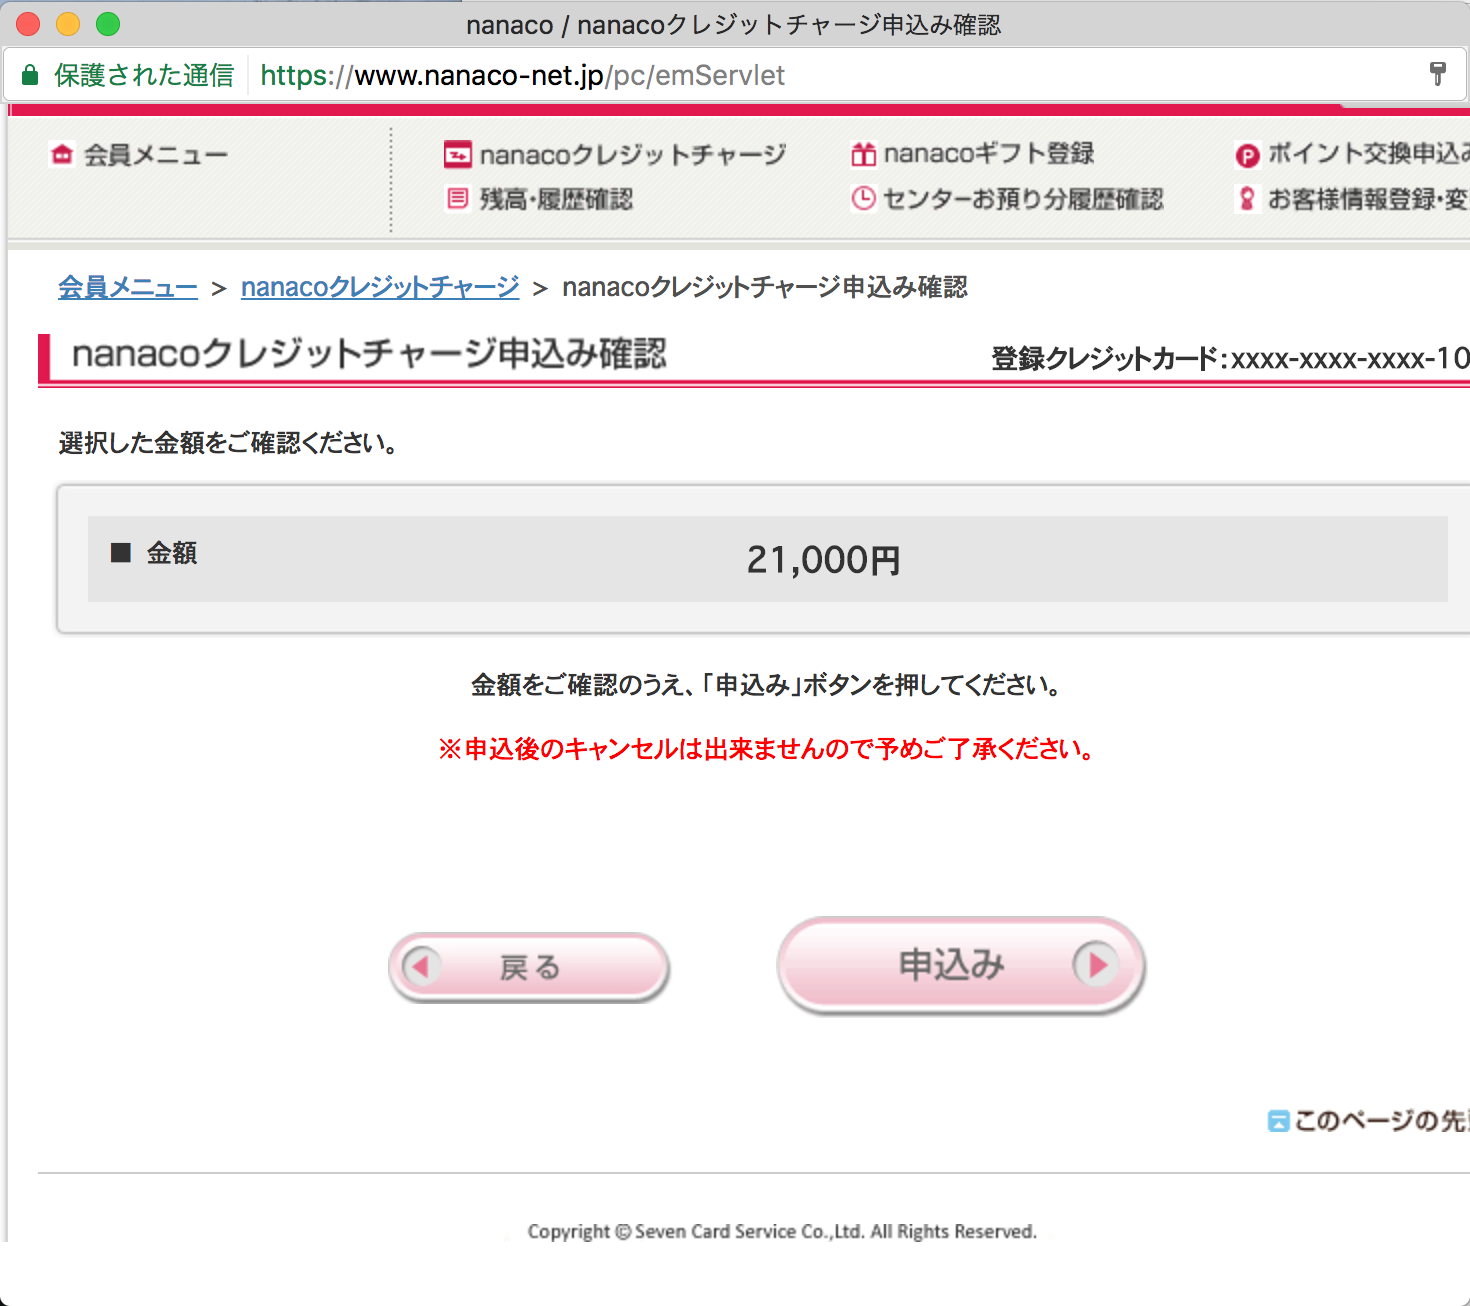Click the URL text in address bar

tap(522, 75)
